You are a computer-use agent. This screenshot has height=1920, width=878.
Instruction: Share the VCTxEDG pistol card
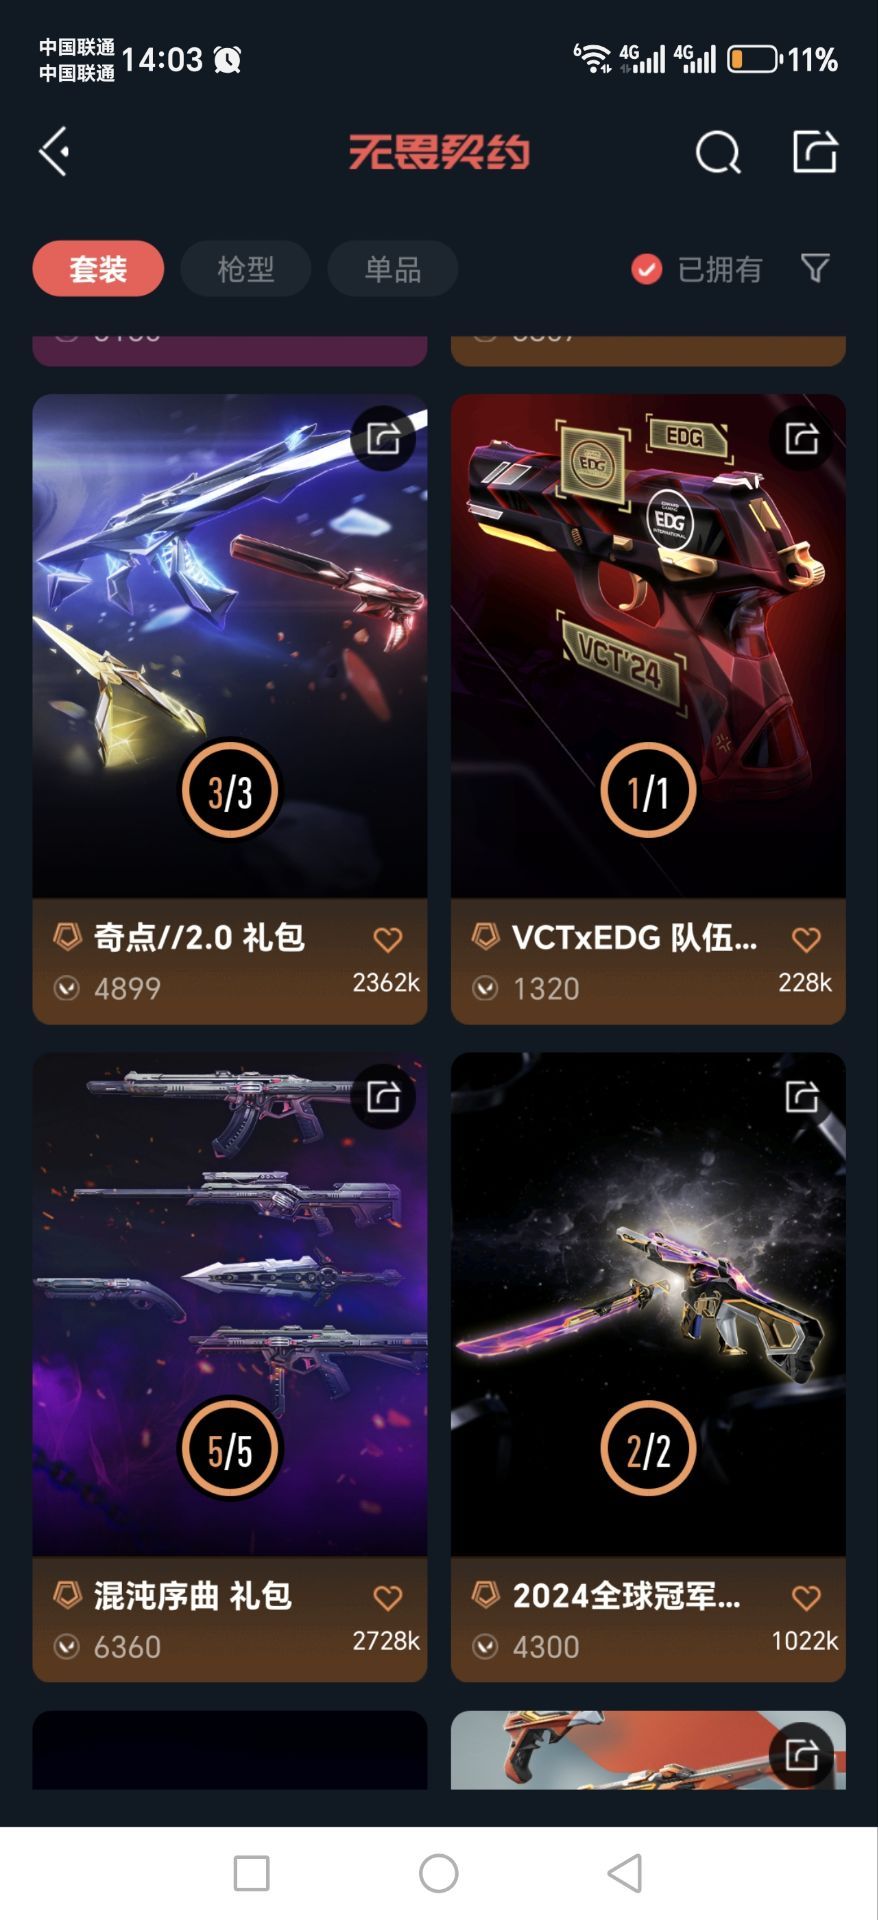click(x=802, y=438)
